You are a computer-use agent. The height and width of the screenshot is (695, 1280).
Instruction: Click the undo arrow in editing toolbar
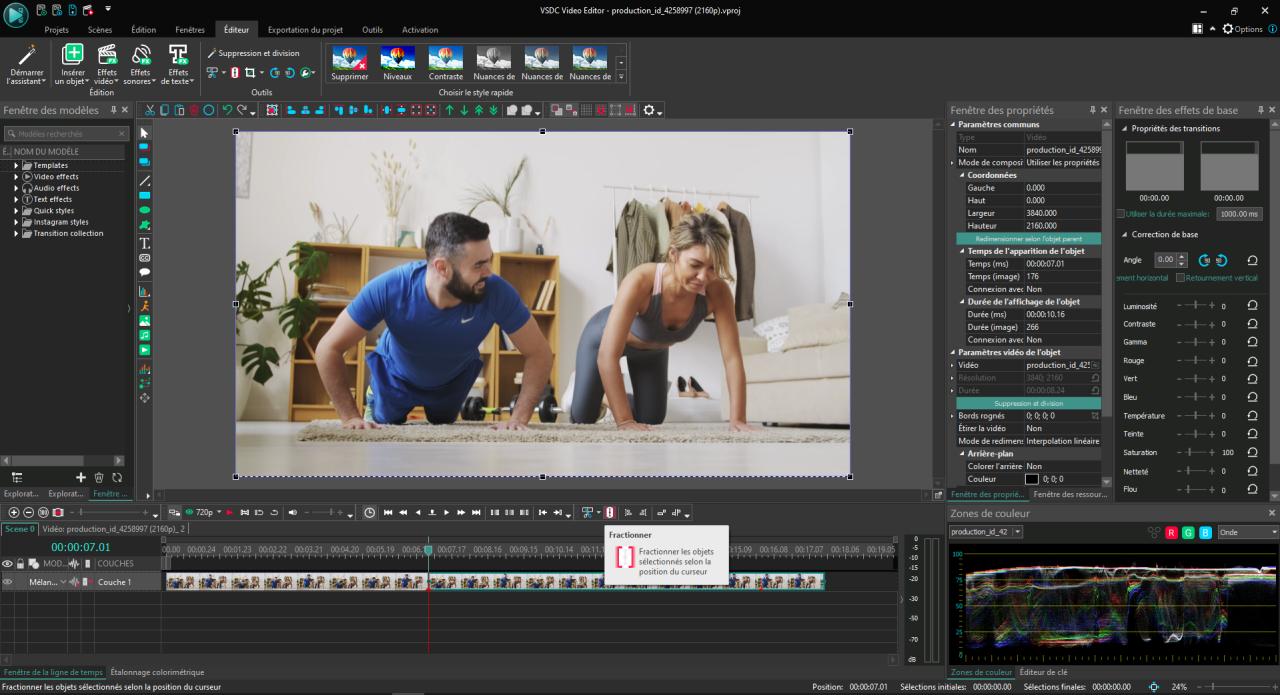point(227,110)
